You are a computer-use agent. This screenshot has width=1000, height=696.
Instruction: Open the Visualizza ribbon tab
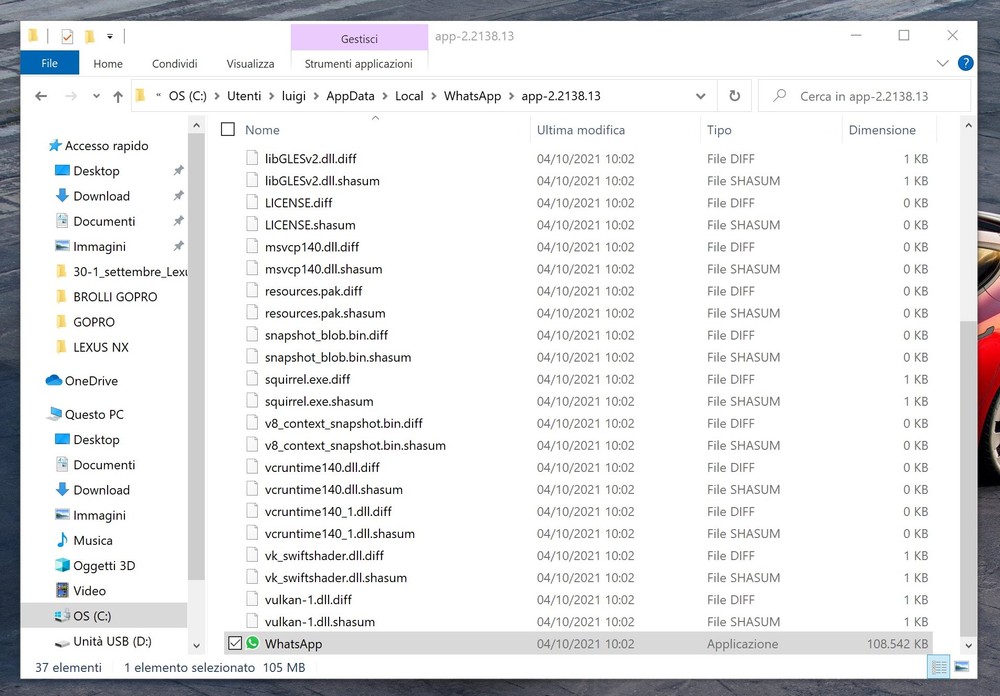pos(250,64)
